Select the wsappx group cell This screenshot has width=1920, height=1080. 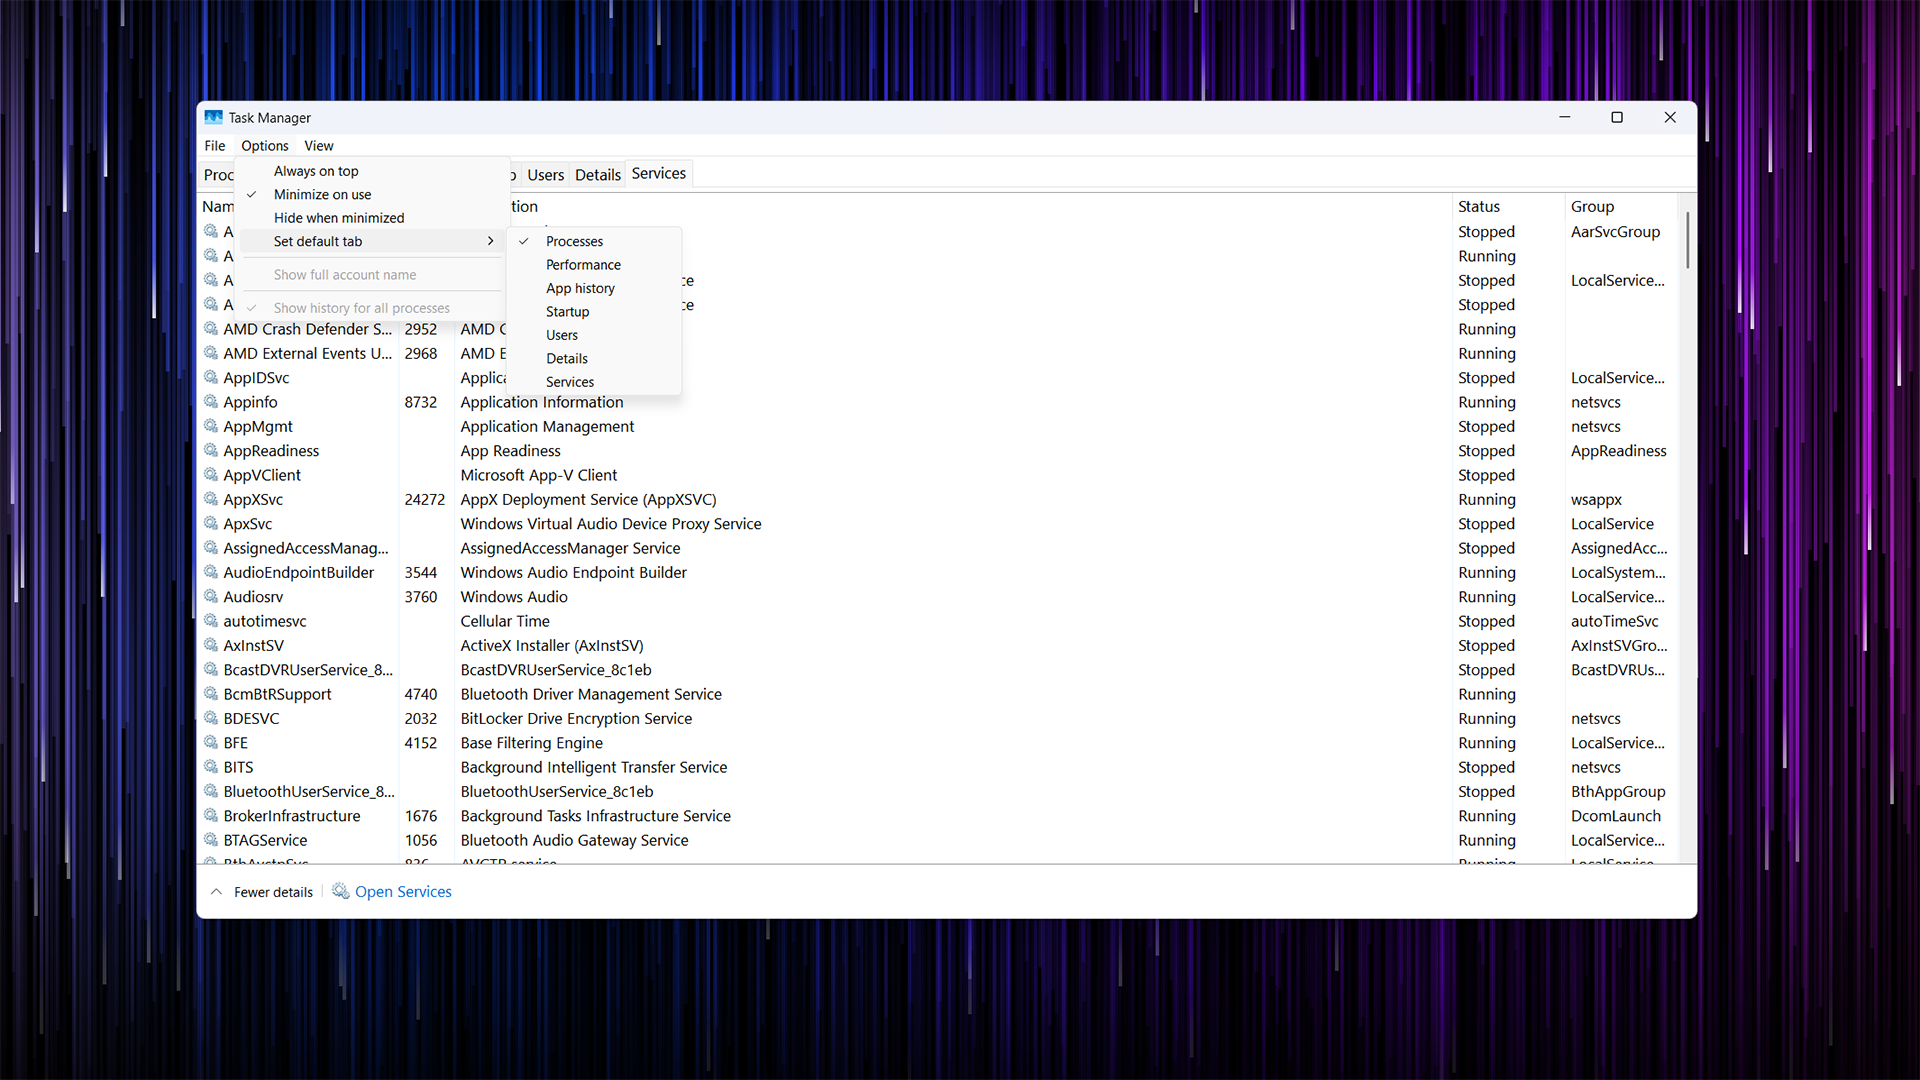point(1596,499)
